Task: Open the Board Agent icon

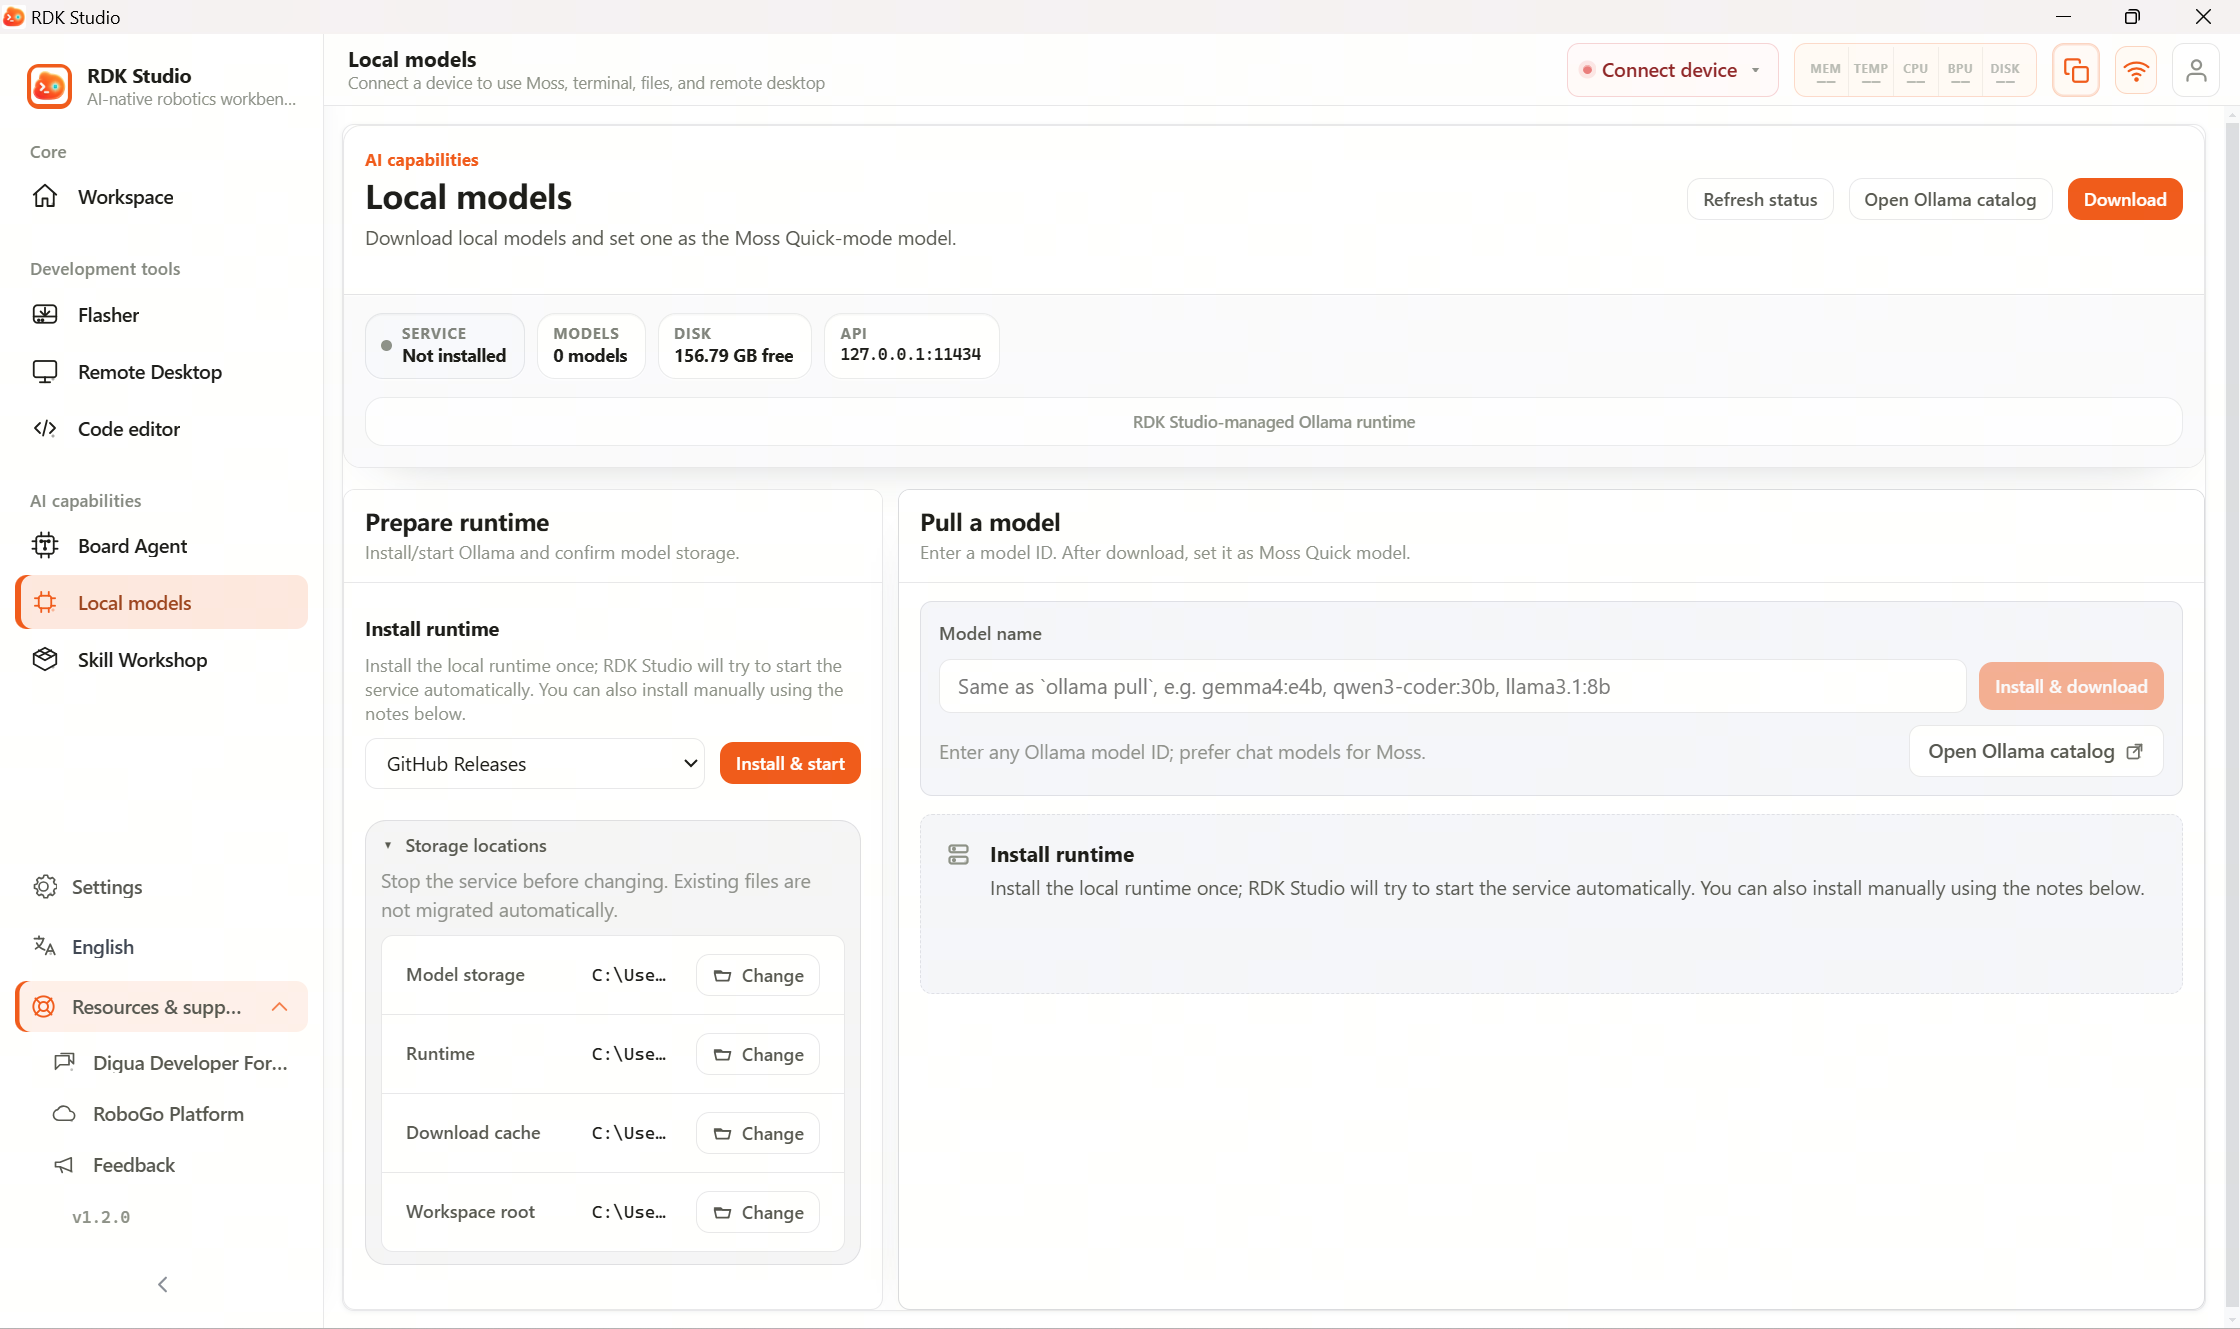Action: click(45, 546)
